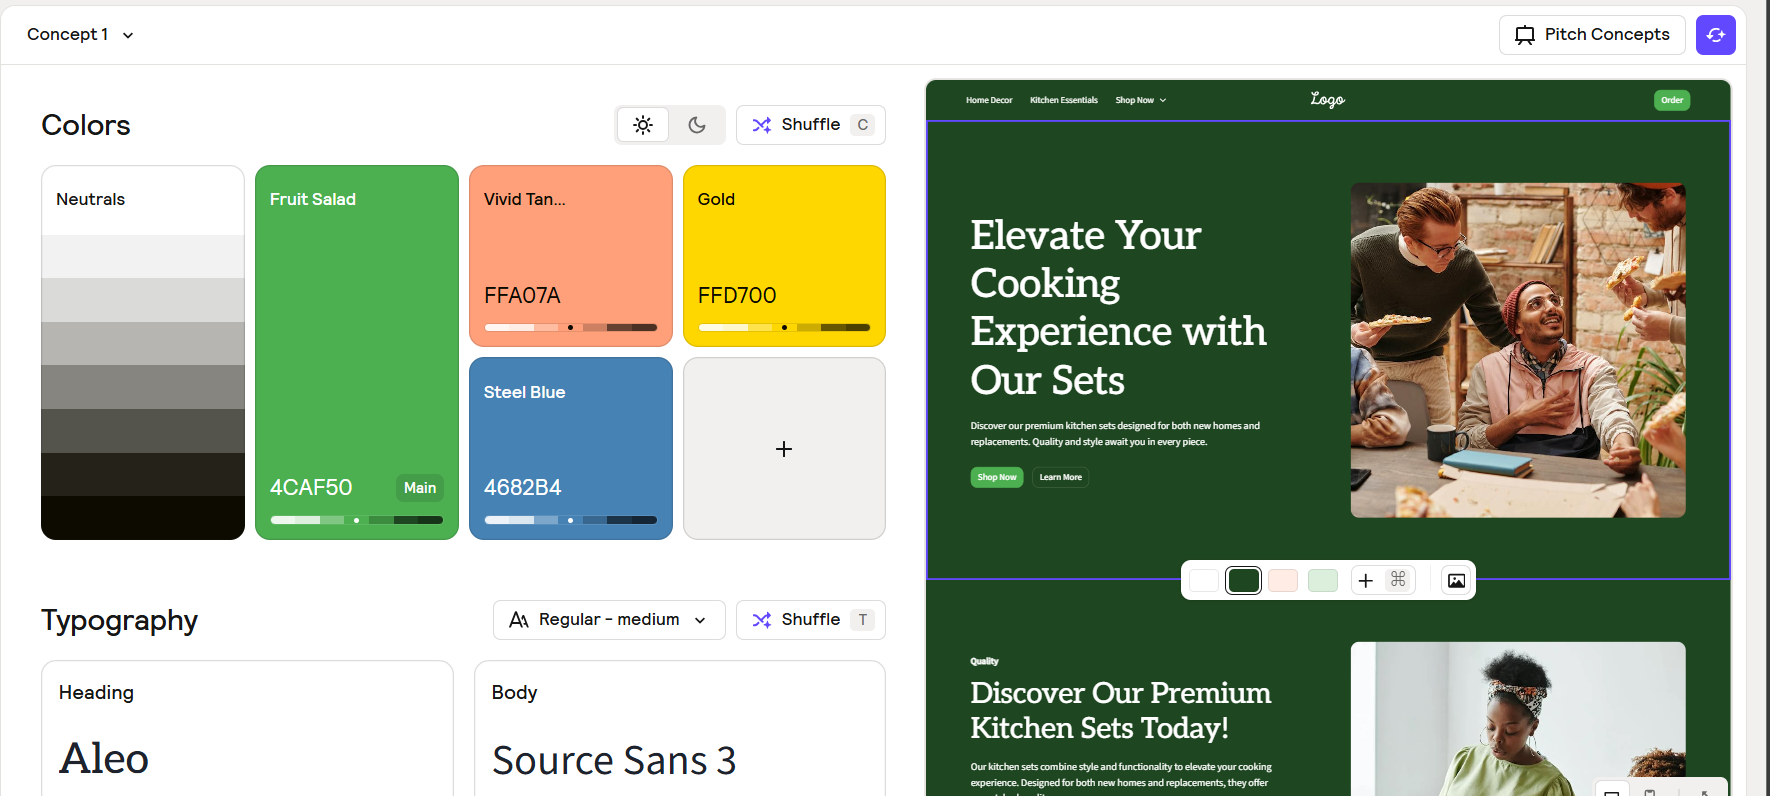Viewport: 1770px width, 796px height.
Task: Click the Discover Our Premium Kitchen Sets heading
Action: click(1121, 710)
